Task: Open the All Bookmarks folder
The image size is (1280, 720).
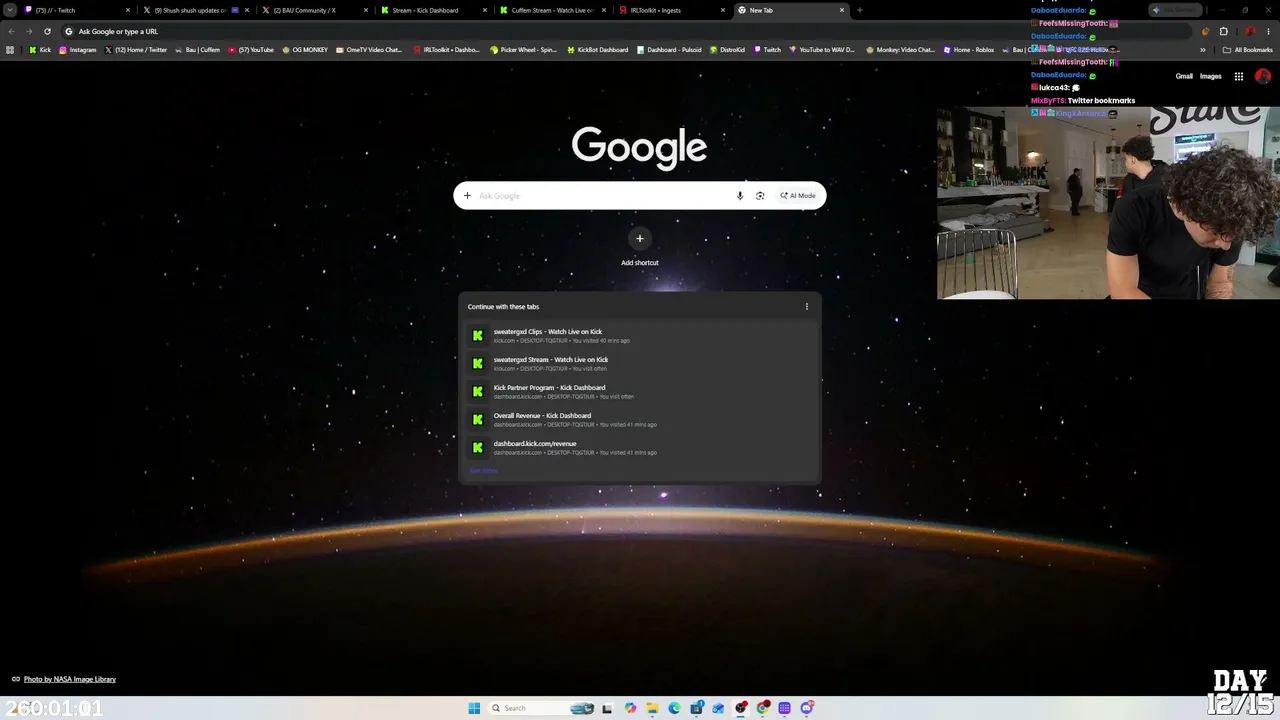Action: tap(1247, 50)
